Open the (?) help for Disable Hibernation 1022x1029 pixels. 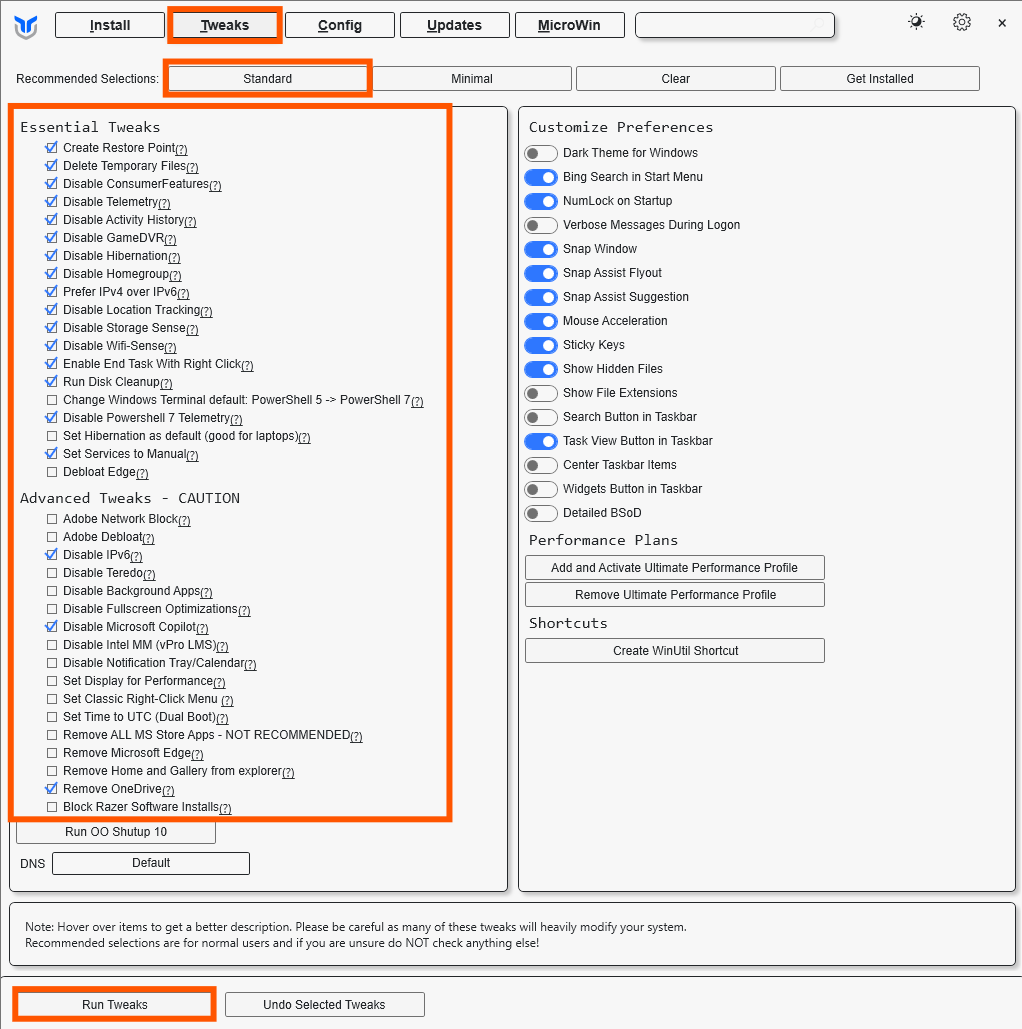coord(174,257)
